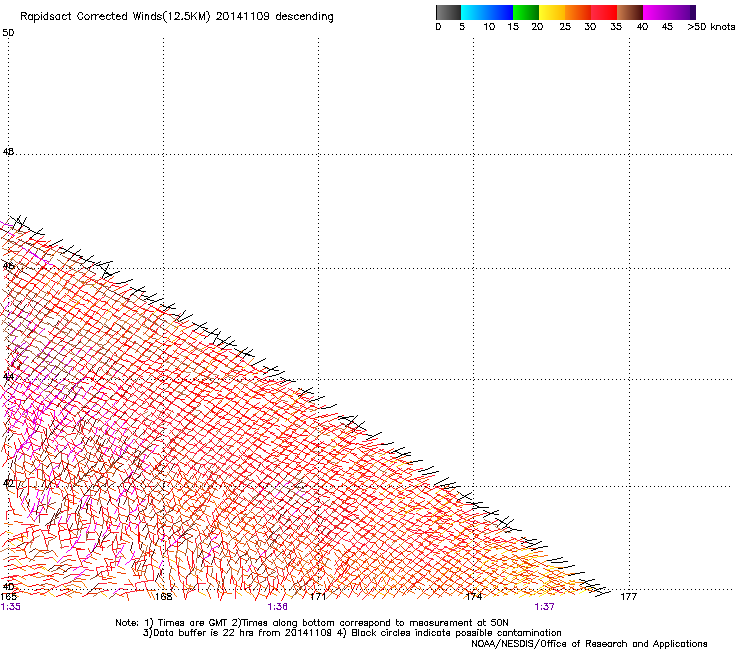Click the longitude axis label '171'
740x650 pixels.
click(318, 597)
